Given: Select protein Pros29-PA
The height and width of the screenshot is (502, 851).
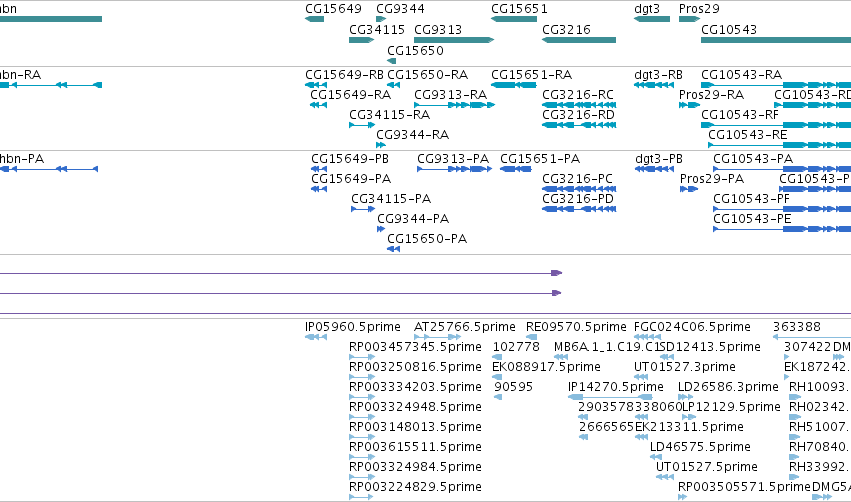Looking at the screenshot, I should coord(712,179).
